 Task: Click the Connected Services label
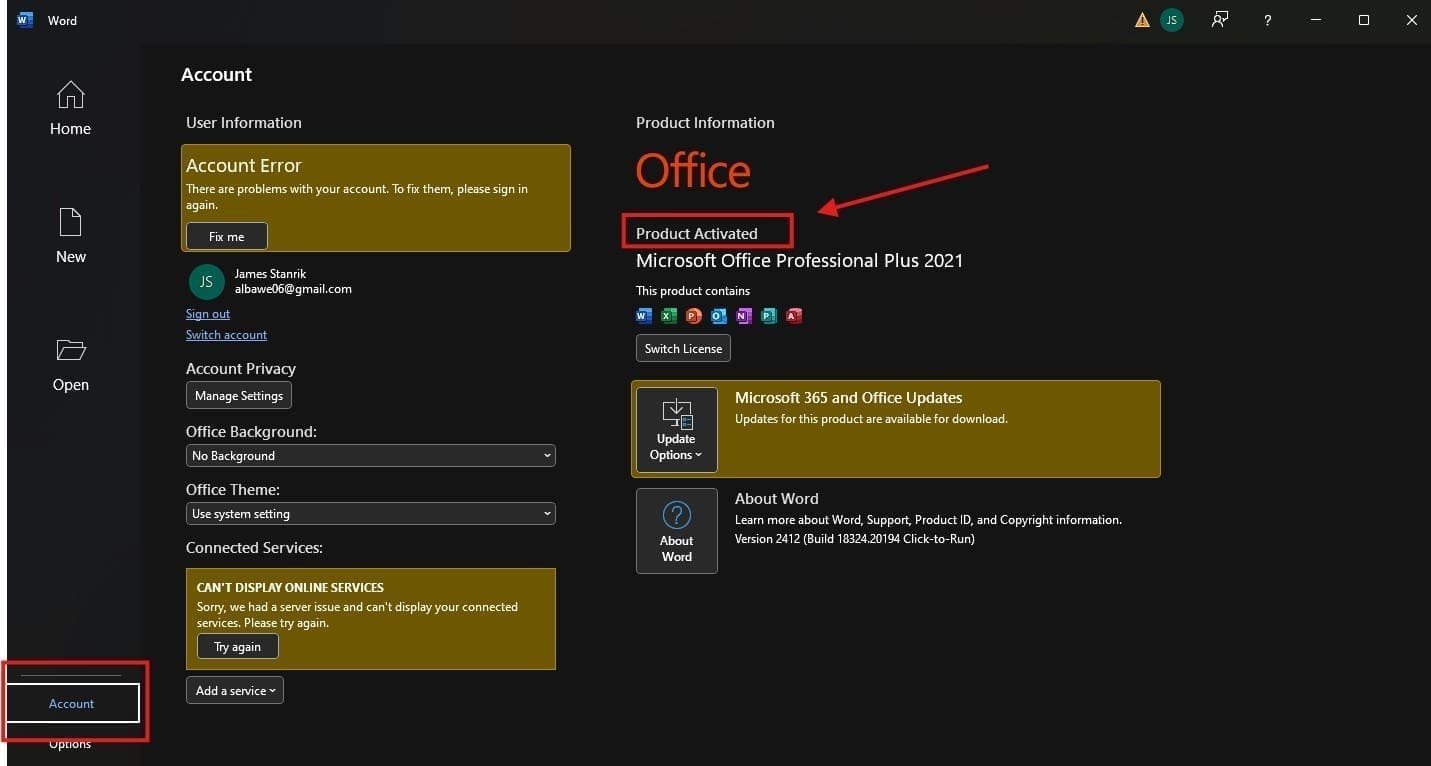[254, 548]
